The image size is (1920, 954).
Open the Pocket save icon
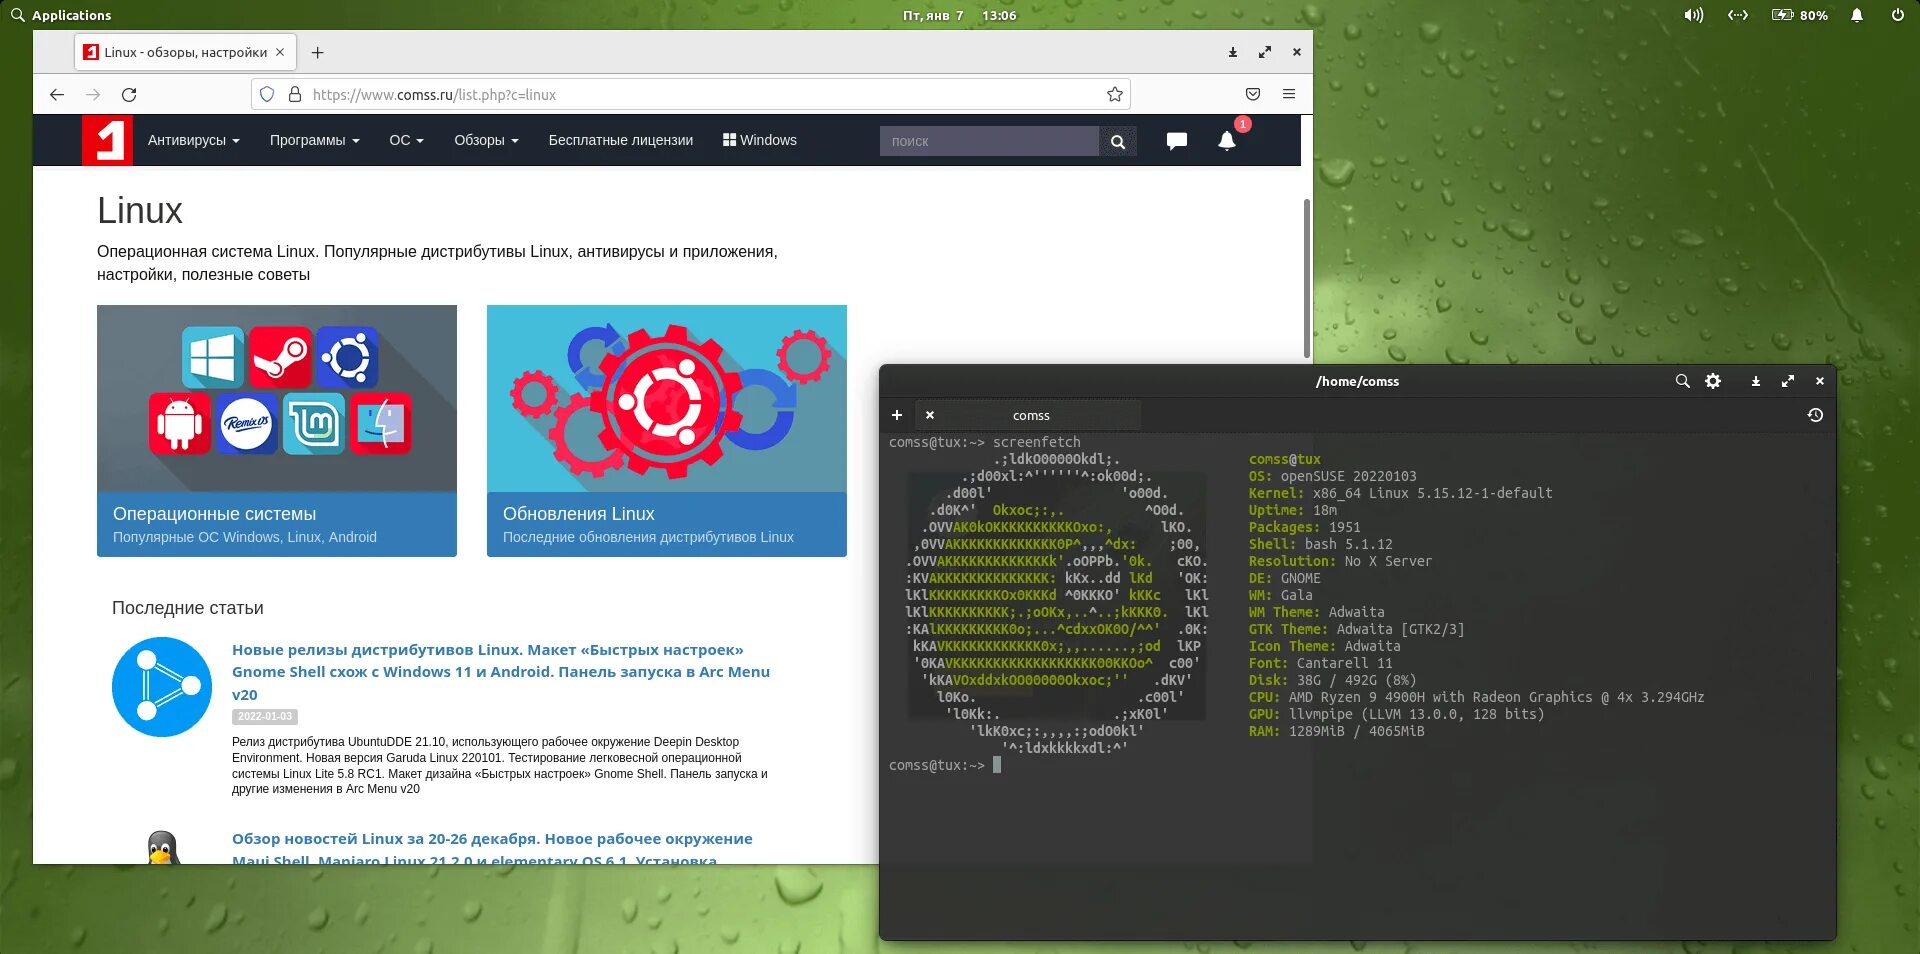click(1253, 94)
